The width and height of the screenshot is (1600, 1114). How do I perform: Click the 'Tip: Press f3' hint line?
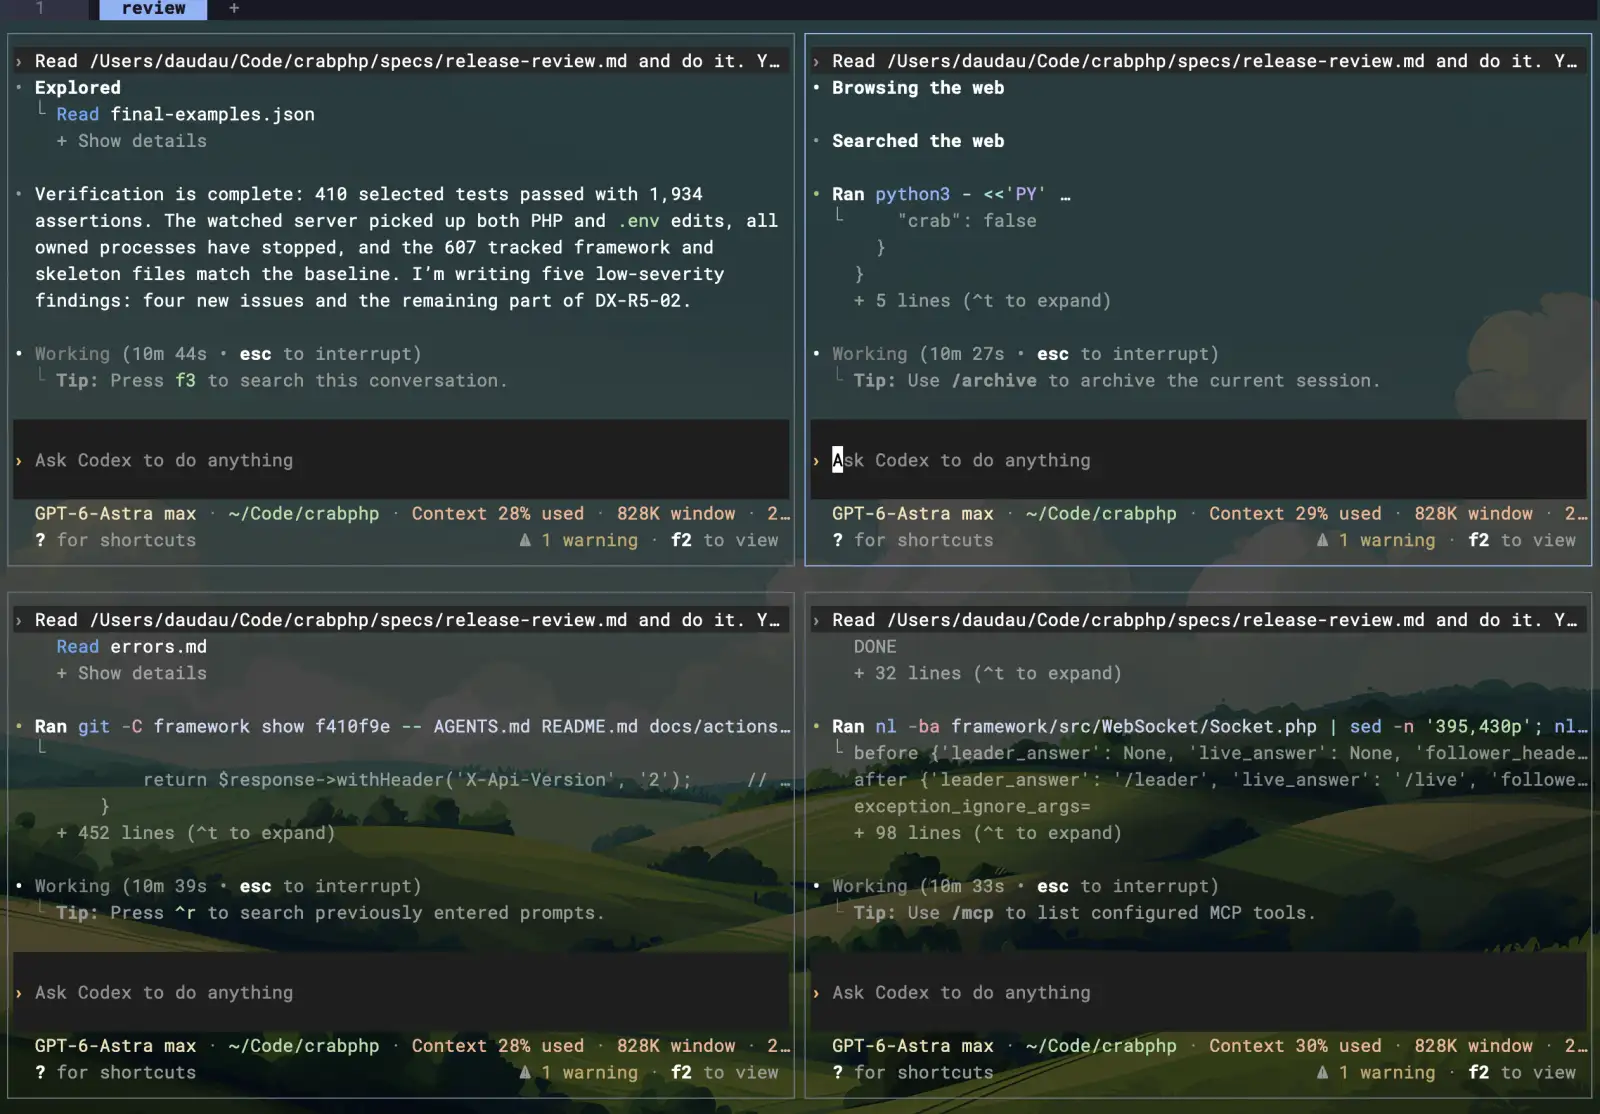282,381
